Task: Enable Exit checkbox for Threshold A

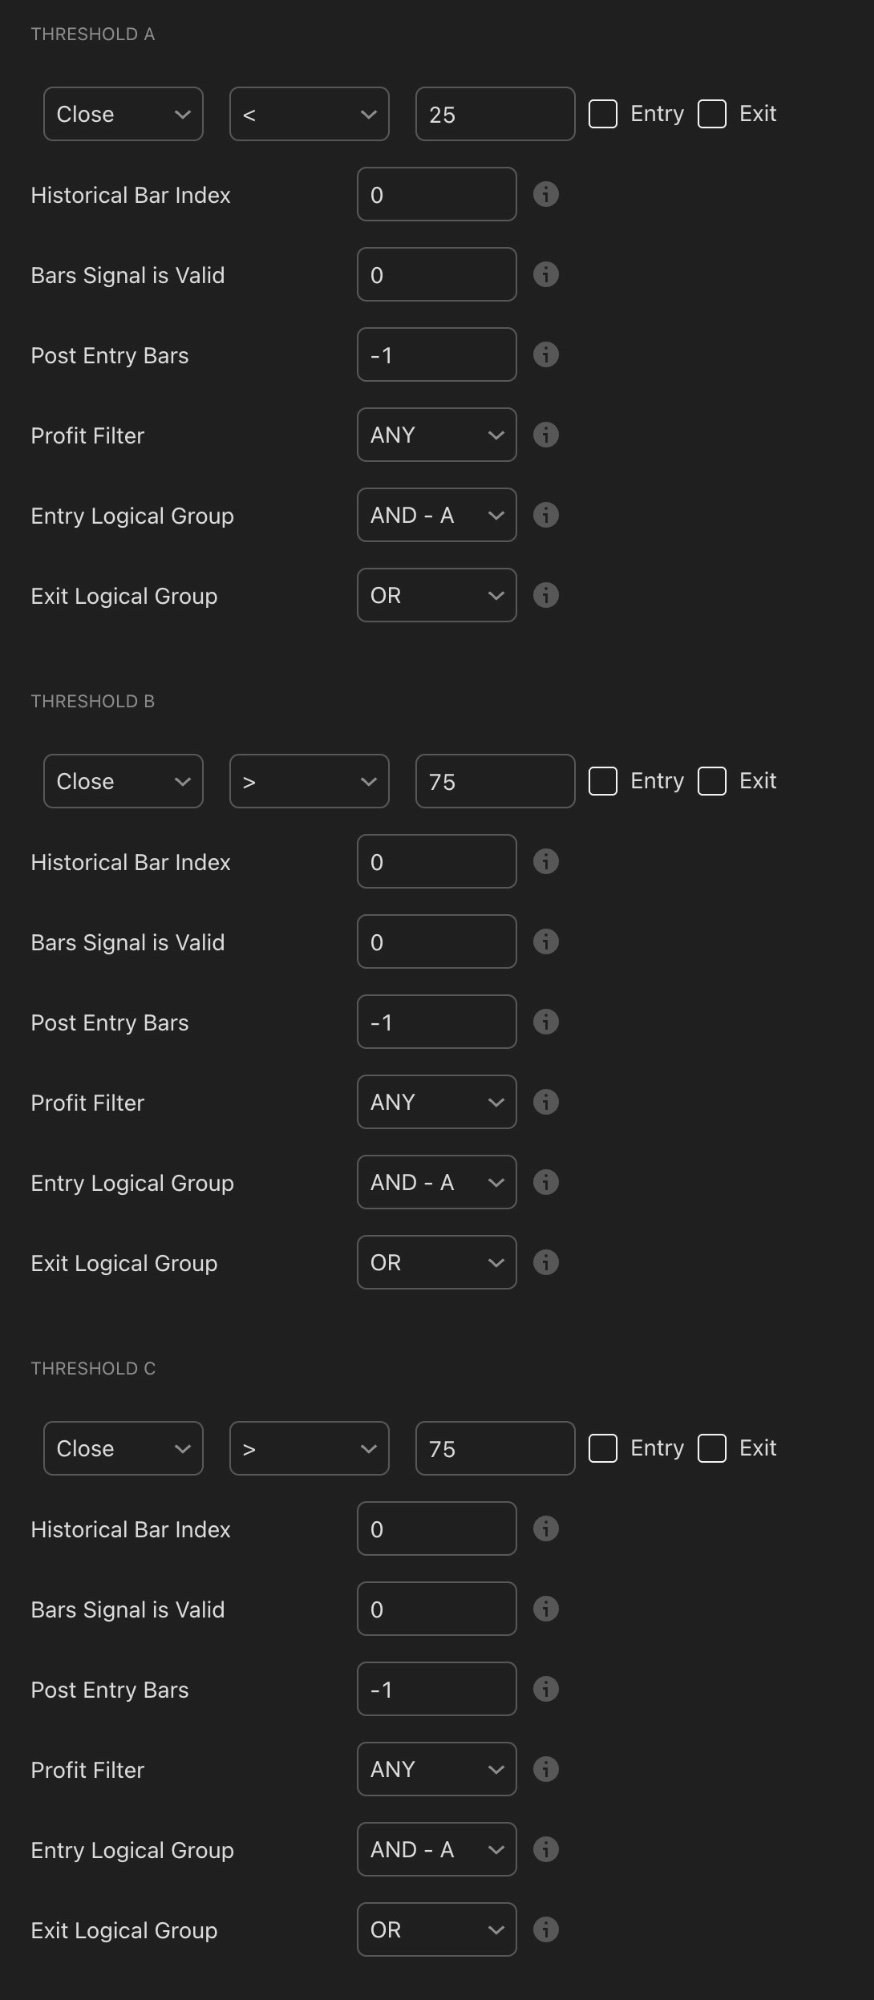Action: [712, 114]
